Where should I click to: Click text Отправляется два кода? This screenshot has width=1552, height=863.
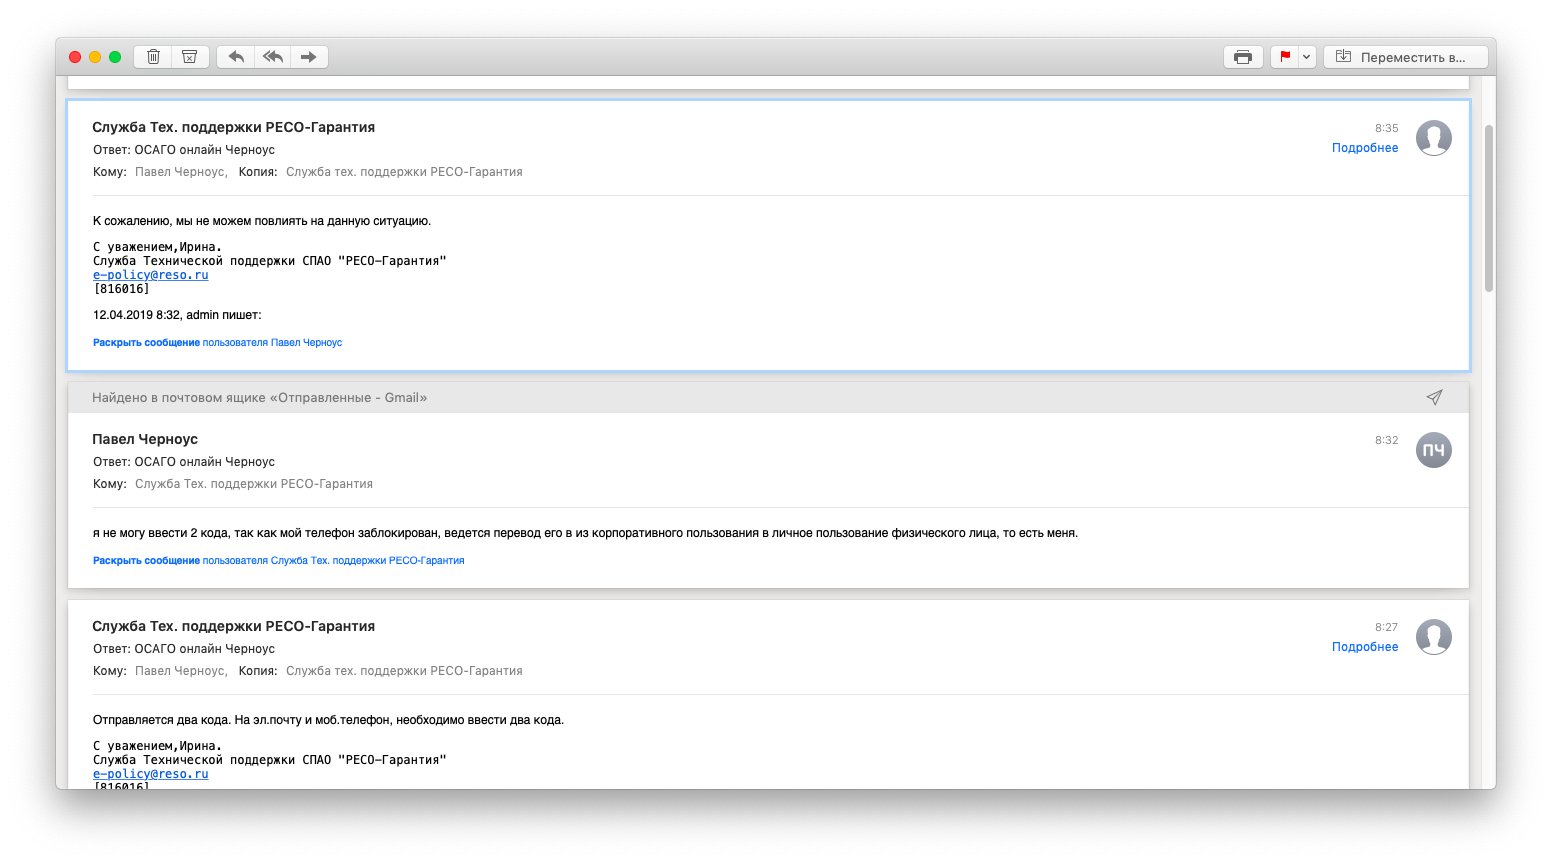[162, 720]
